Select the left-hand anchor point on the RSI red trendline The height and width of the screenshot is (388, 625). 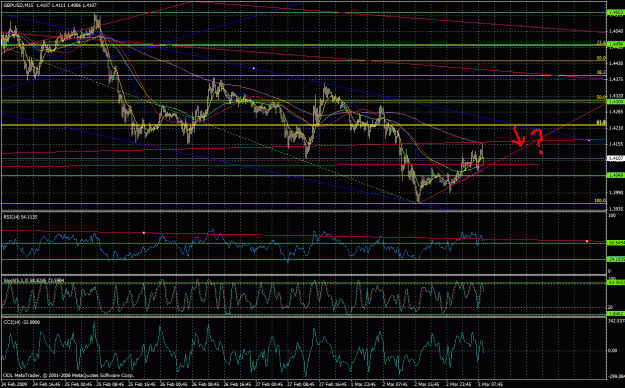[x=144, y=232]
